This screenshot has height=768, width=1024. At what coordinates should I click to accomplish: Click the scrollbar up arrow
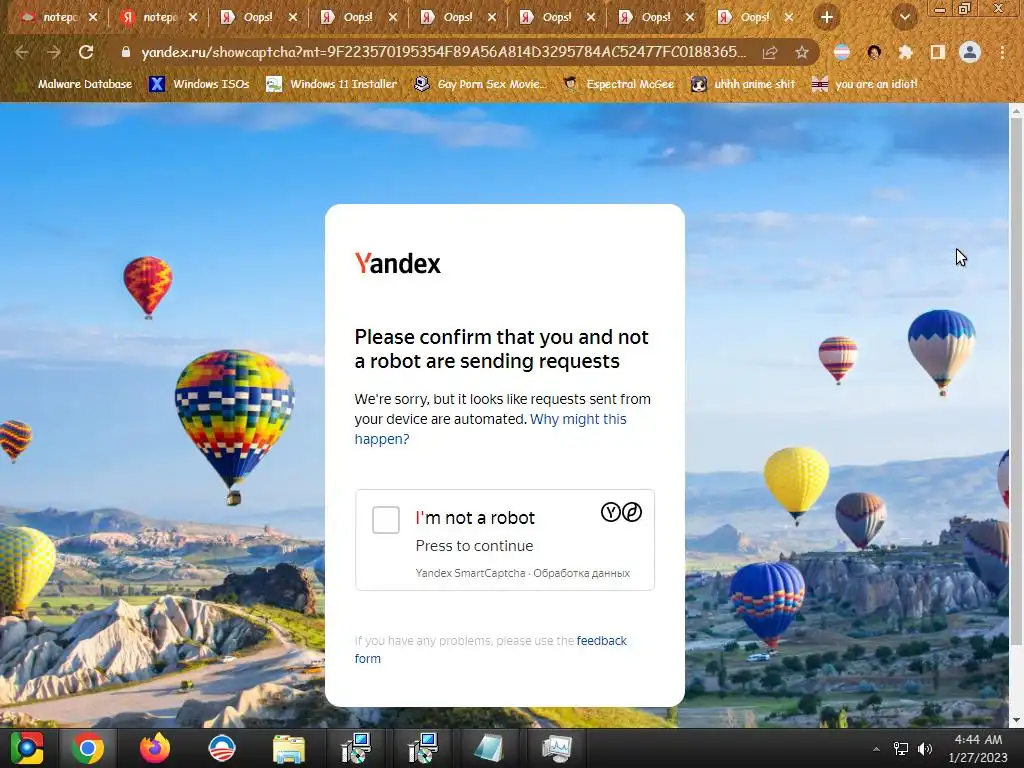tap(1016, 111)
